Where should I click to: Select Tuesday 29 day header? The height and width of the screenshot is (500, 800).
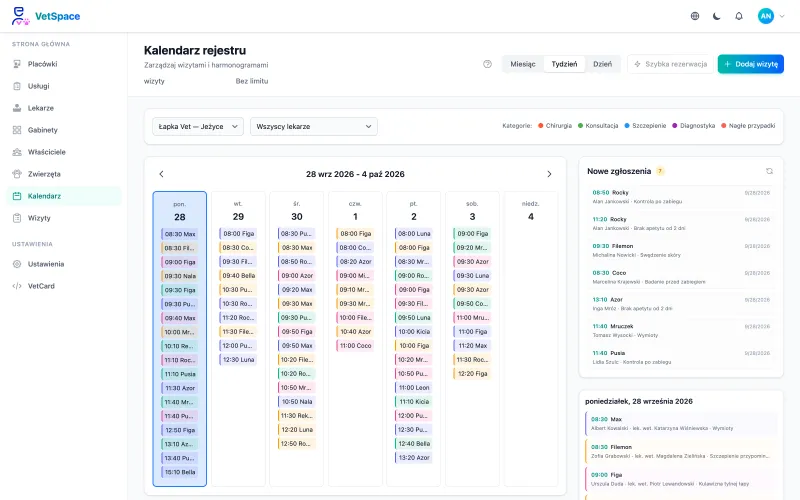coord(238,211)
